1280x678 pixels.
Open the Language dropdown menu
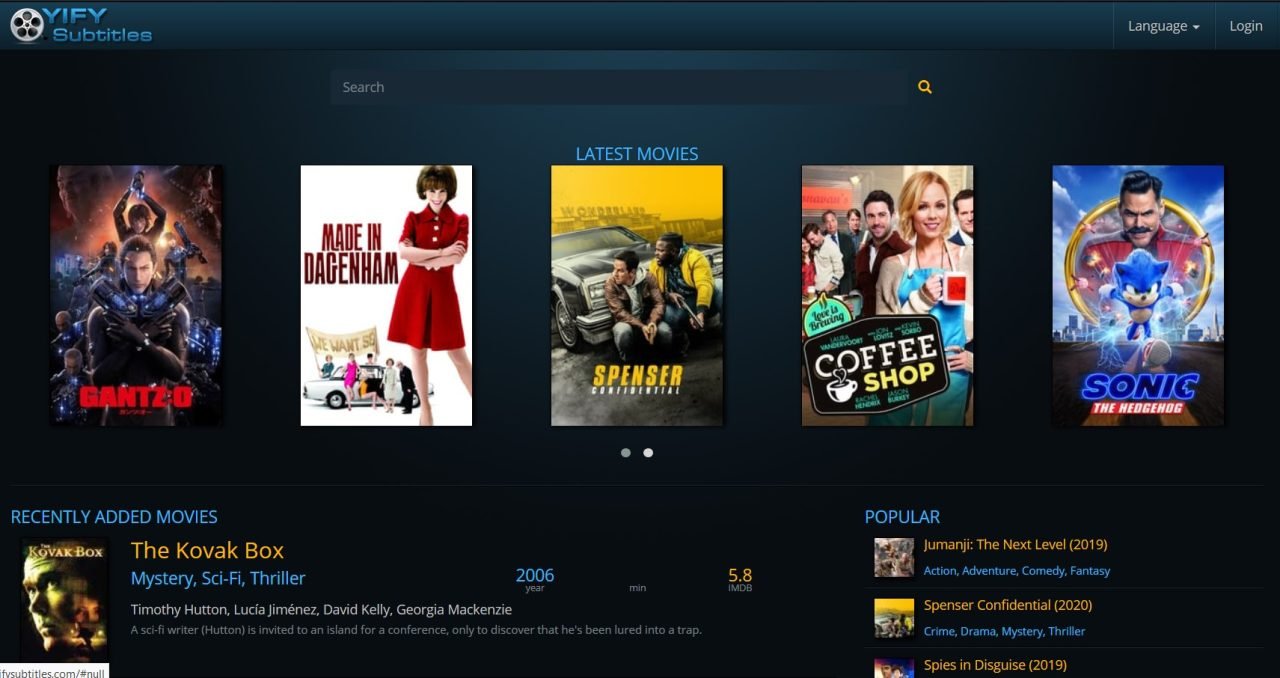[1163, 26]
